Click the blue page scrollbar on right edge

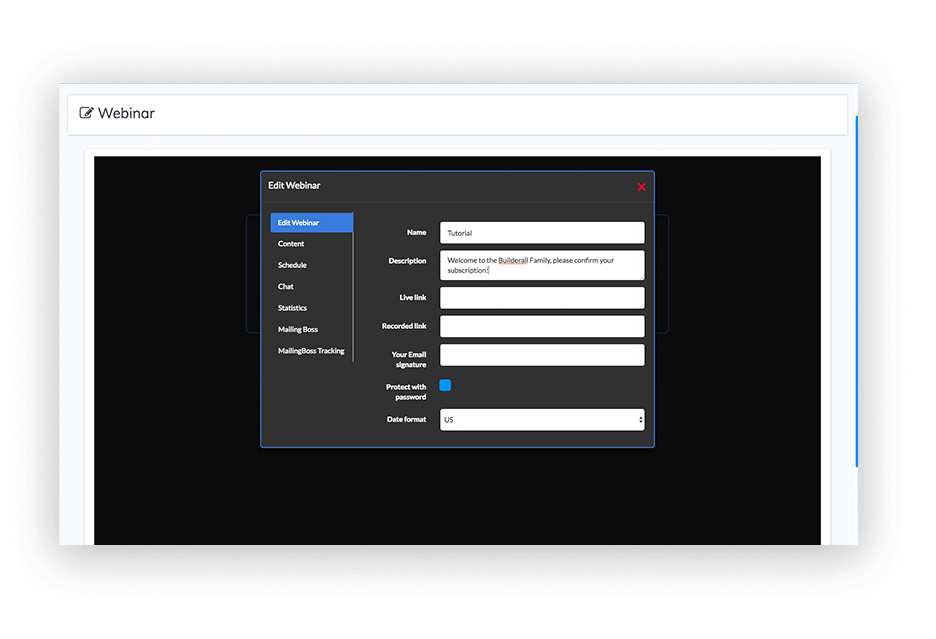[x=856, y=290]
